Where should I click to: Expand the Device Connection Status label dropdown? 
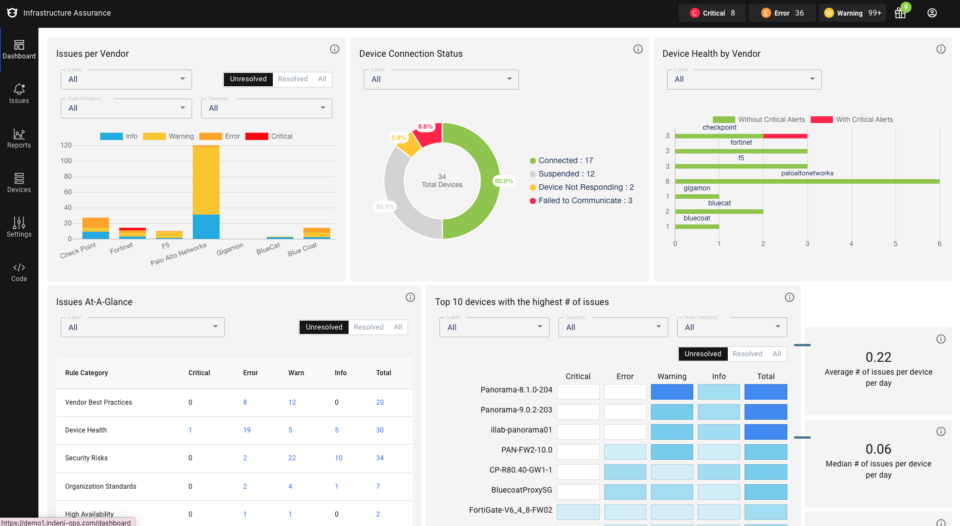pyautogui.click(x=440, y=79)
